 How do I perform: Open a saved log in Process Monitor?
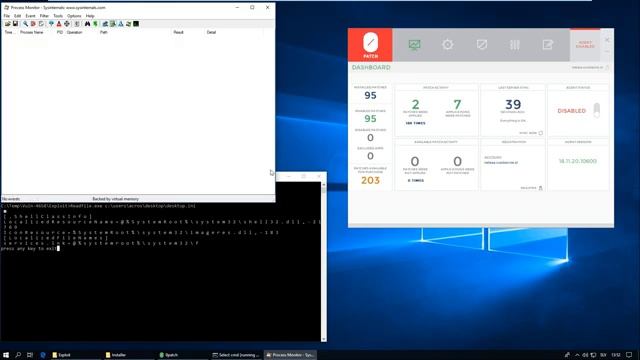7,24
